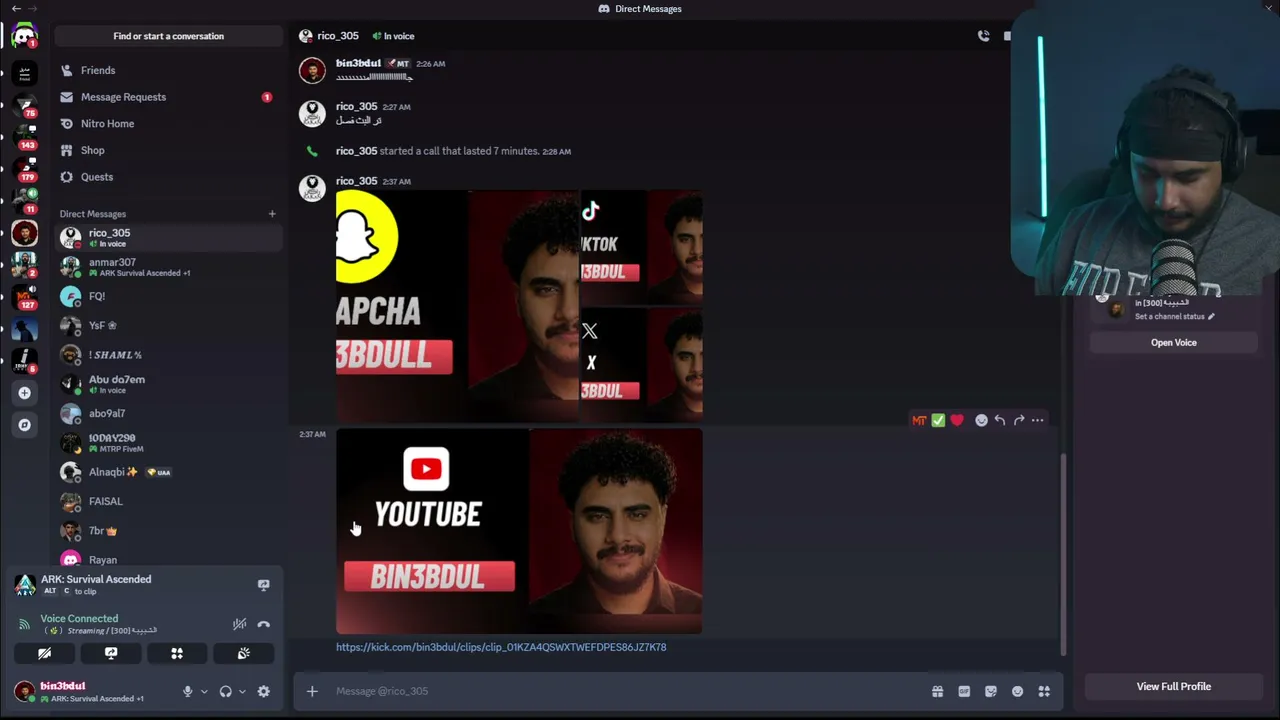Screen dimensions: 1280x720
Task: Open DM with FQ!
Action: point(168,296)
